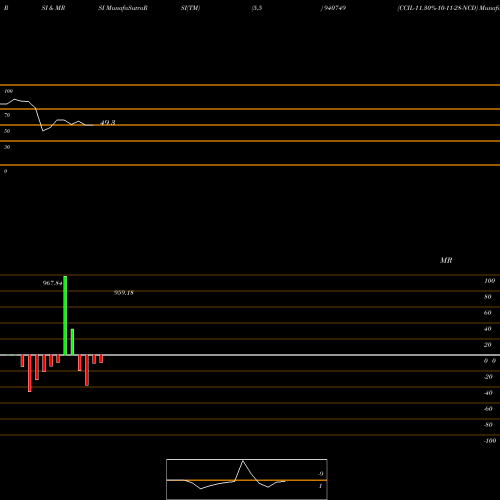The width and height of the screenshot is (500, 500).
Task: Click the CCIL-11.39%-10-11-28-NCD title text
Action: (437, 8)
